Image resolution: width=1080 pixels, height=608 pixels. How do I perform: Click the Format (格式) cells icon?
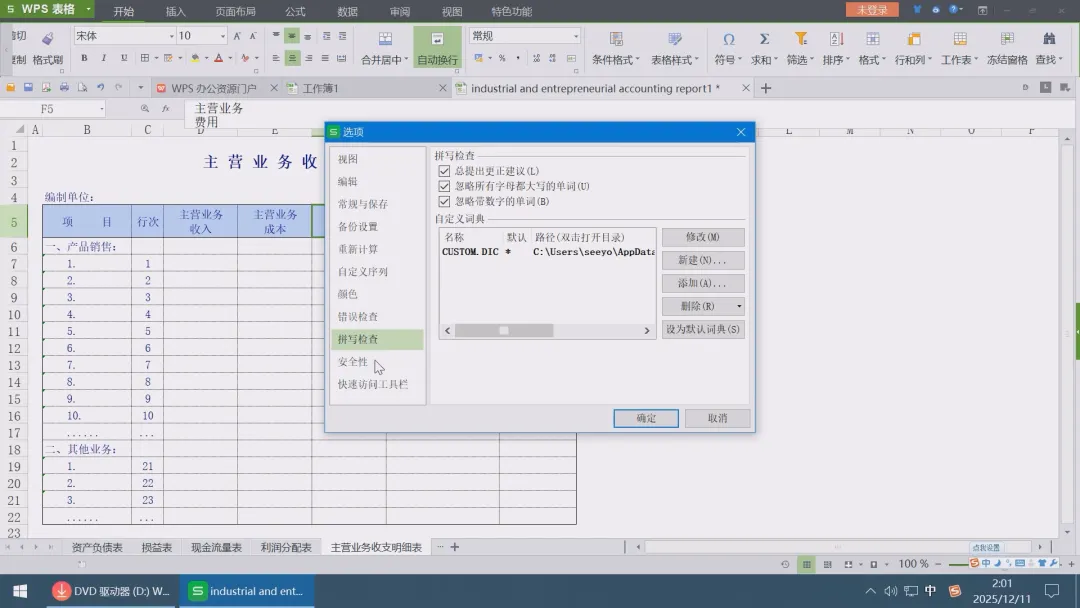tap(873, 39)
